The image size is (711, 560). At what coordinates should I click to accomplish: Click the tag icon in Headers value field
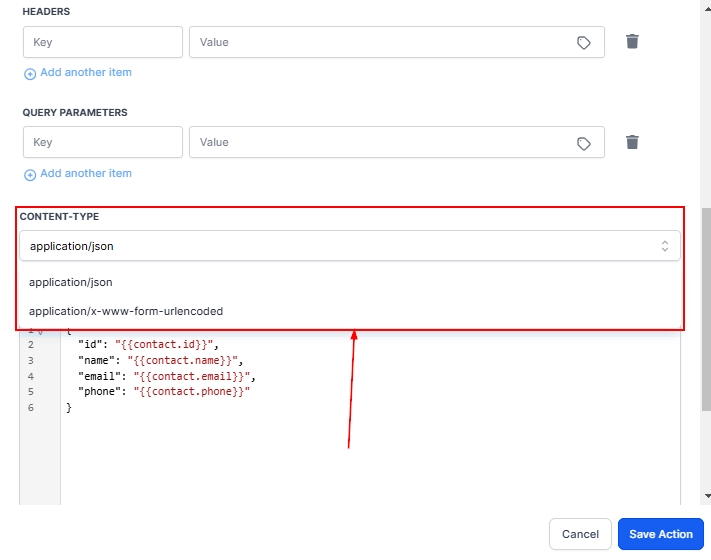(x=584, y=43)
